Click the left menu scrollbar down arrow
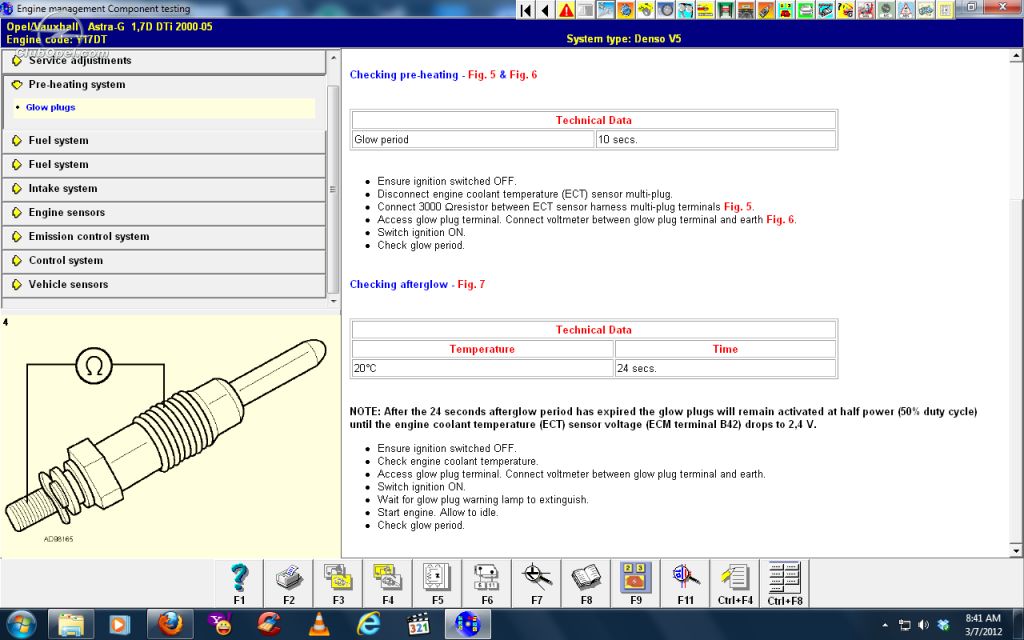Image resolution: width=1024 pixels, height=640 pixels. click(x=334, y=301)
